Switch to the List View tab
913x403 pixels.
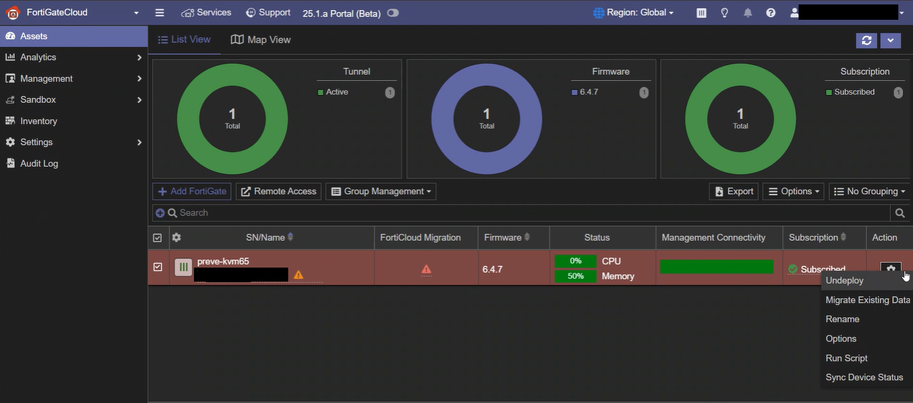184,40
